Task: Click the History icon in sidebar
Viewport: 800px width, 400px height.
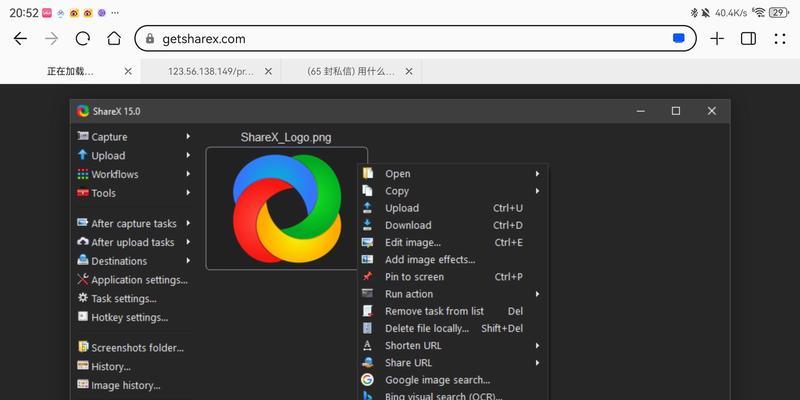Action: [83, 366]
